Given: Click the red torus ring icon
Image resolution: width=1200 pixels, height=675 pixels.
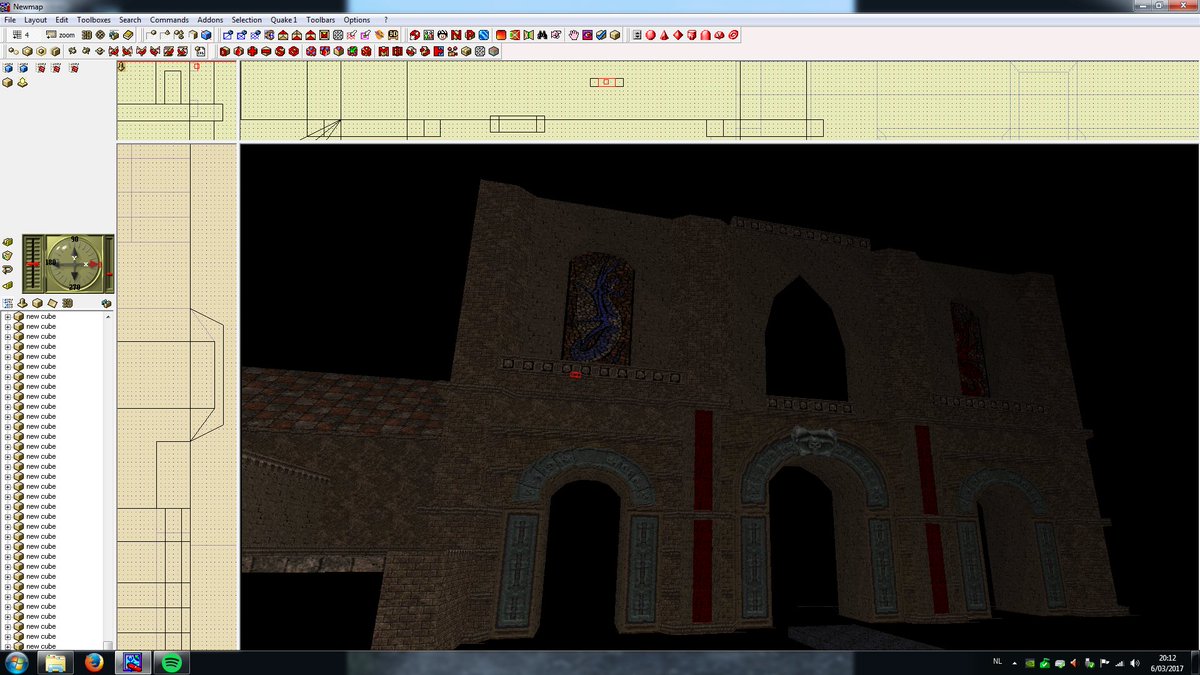Looking at the screenshot, I should click(733, 35).
